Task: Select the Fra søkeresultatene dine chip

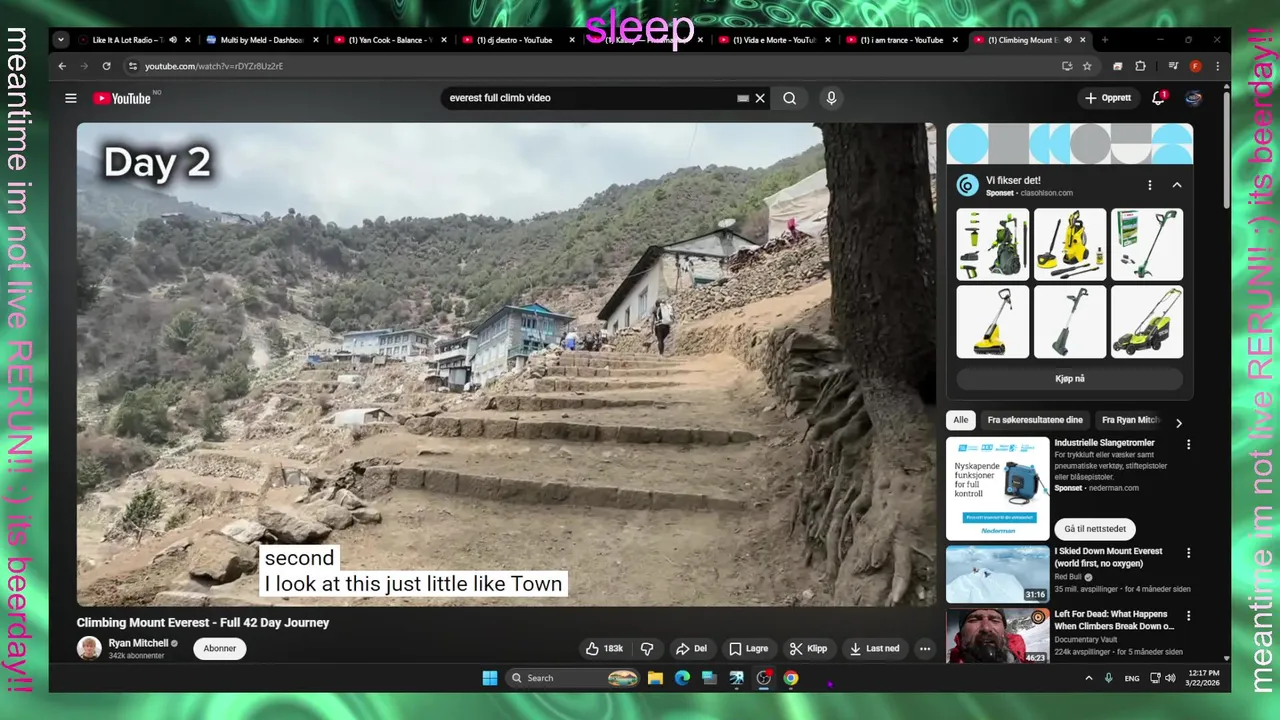Action: point(1035,420)
